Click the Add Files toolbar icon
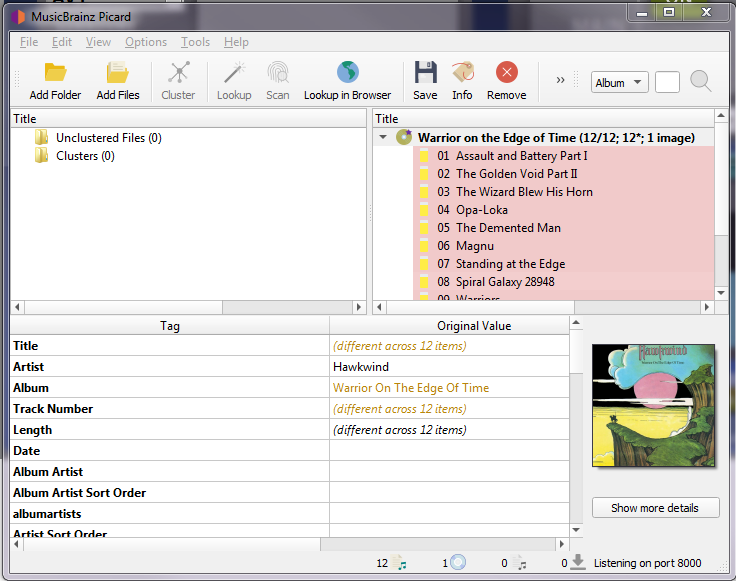The height and width of the screenshot is (581, 736). (x=118, y=73)
